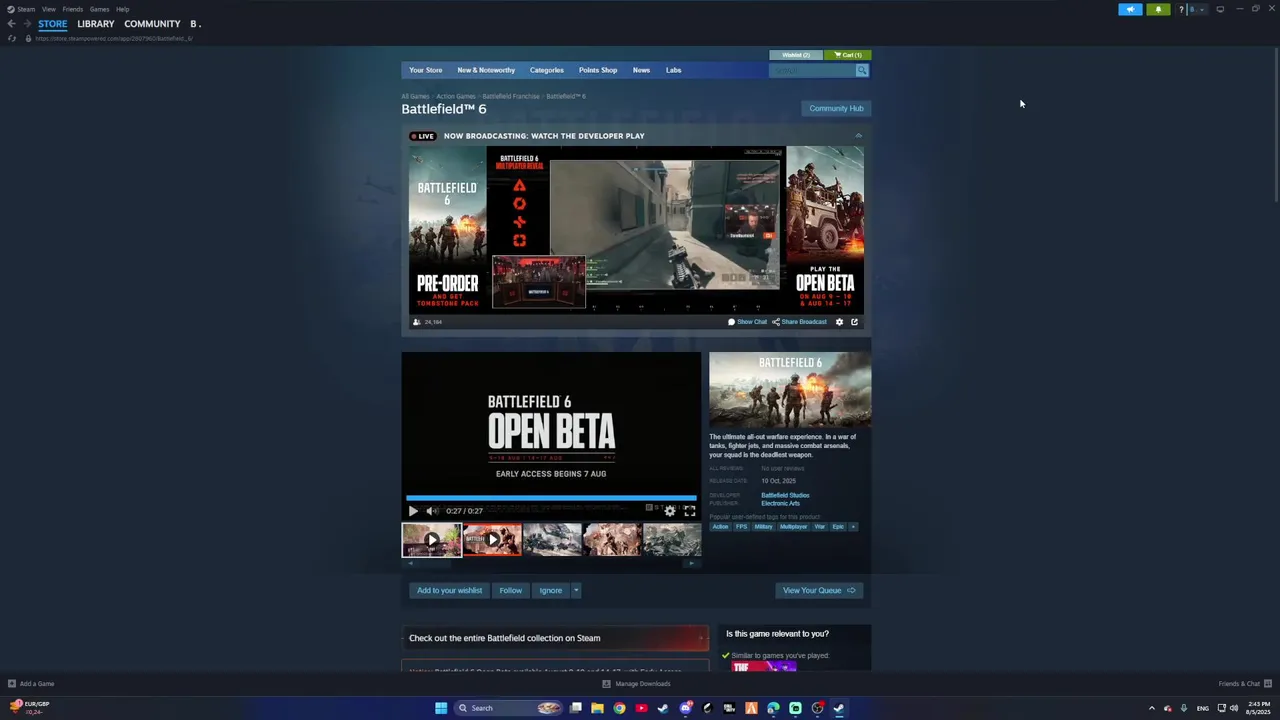Open Your Store menu
The height and width of the screenshot is (720, 1280).
pos(425,70)
